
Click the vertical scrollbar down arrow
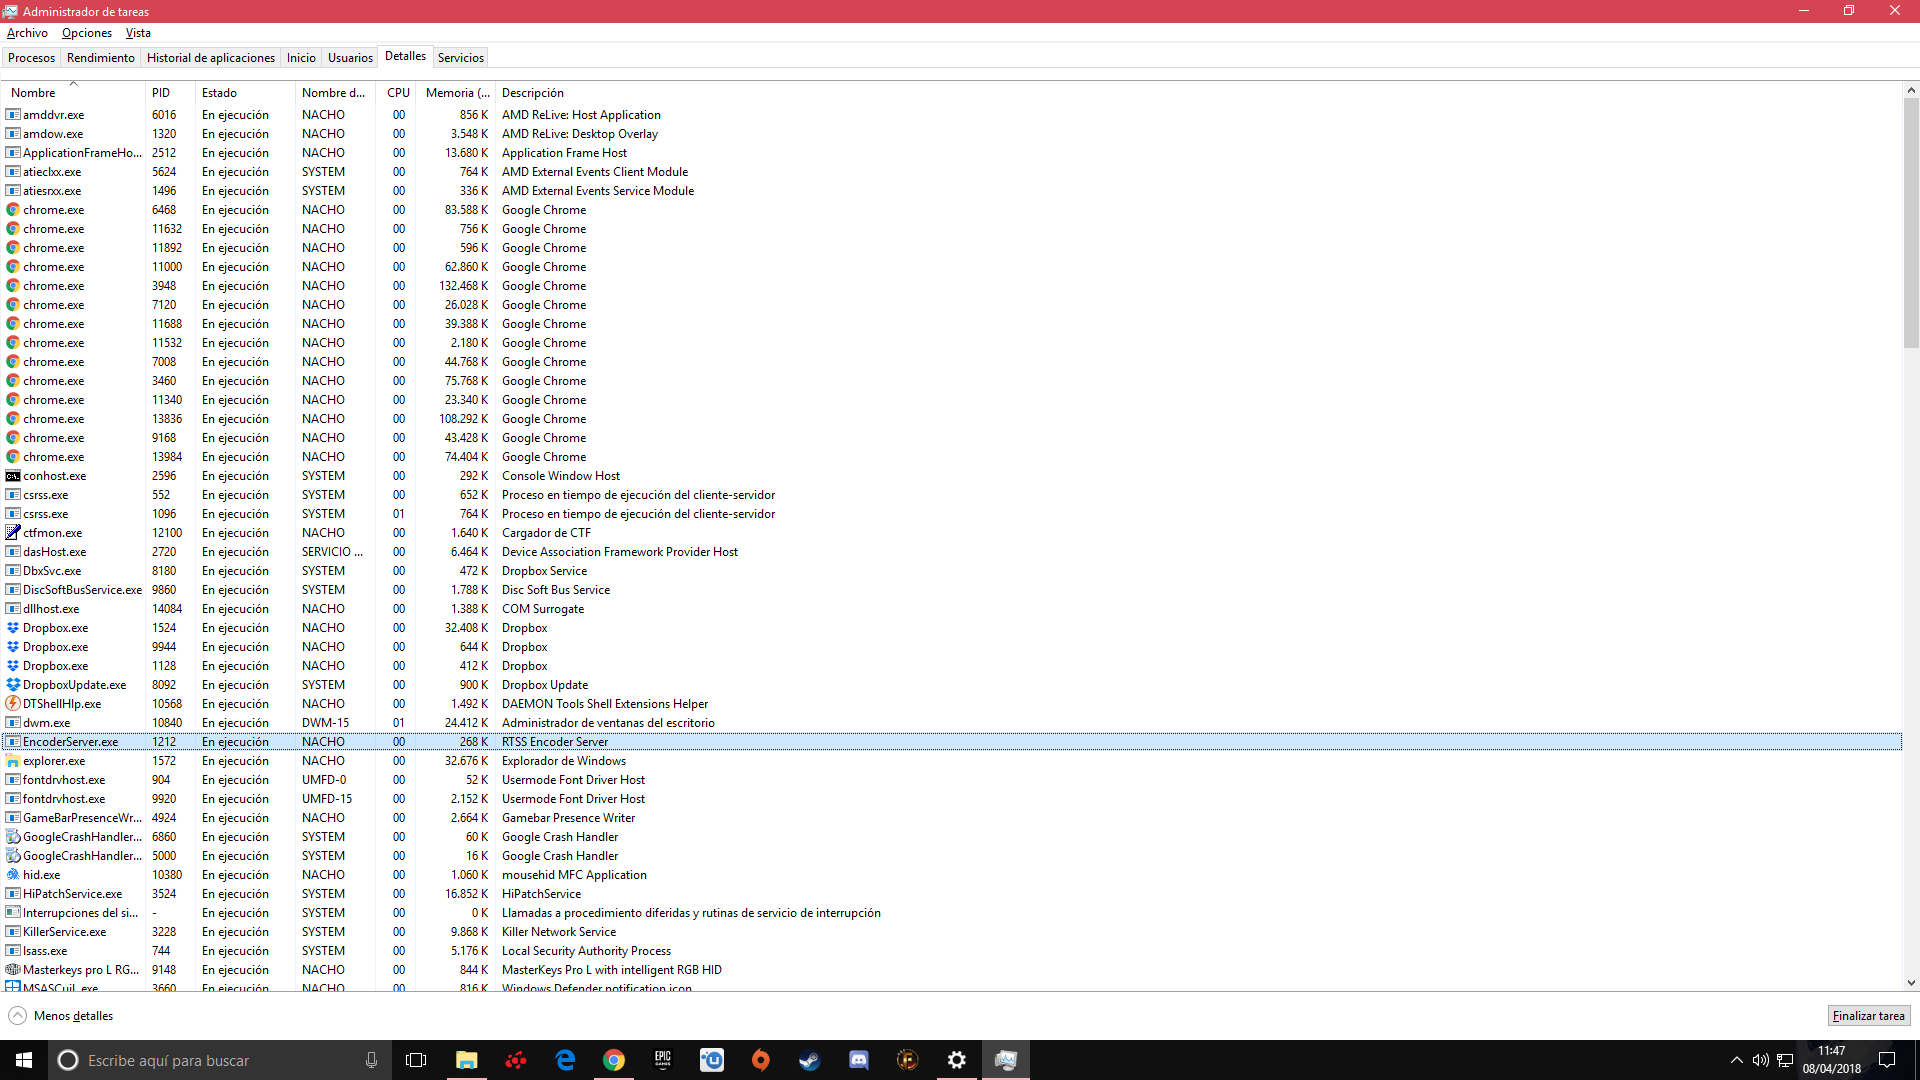coord(1911,983)
